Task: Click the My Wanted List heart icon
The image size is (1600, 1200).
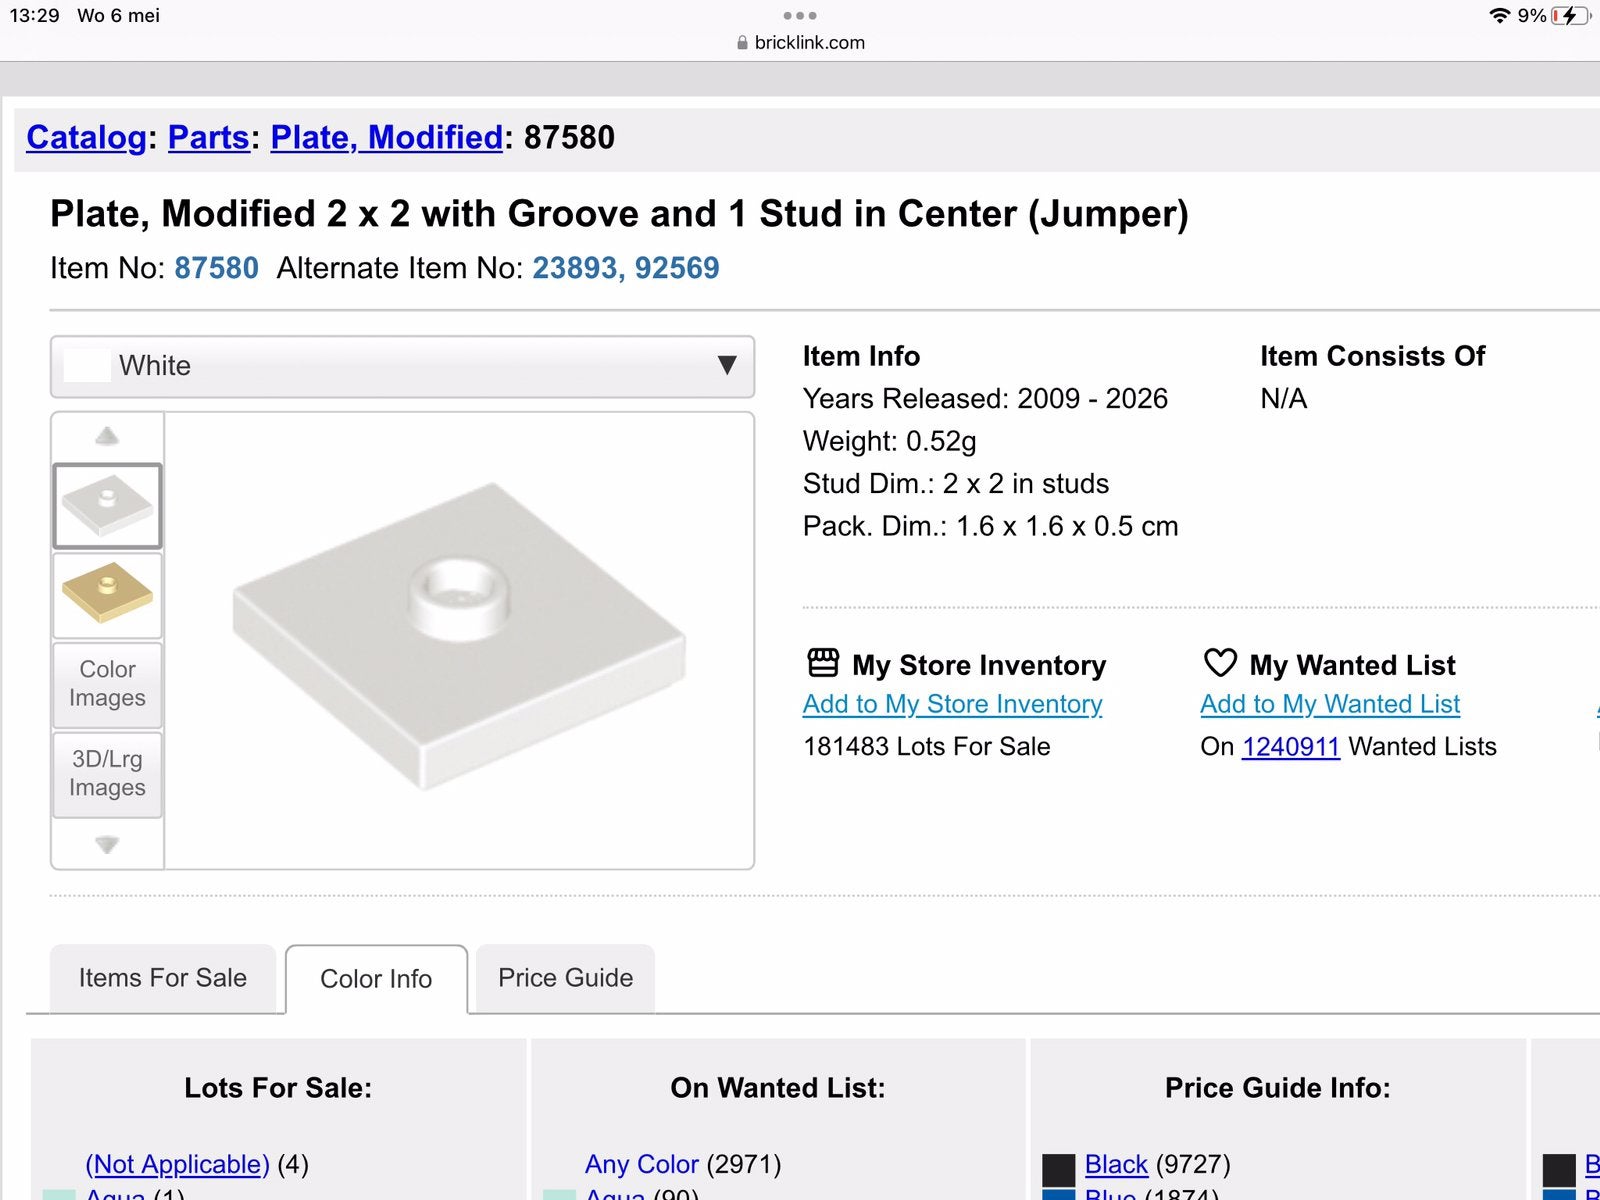Action: pos(1220,663)
